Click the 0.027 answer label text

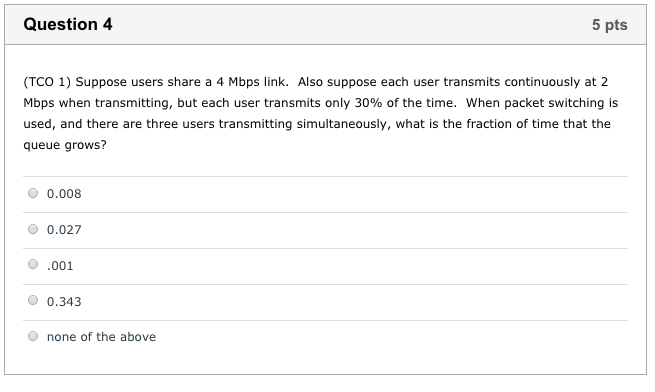click(64, 230)
